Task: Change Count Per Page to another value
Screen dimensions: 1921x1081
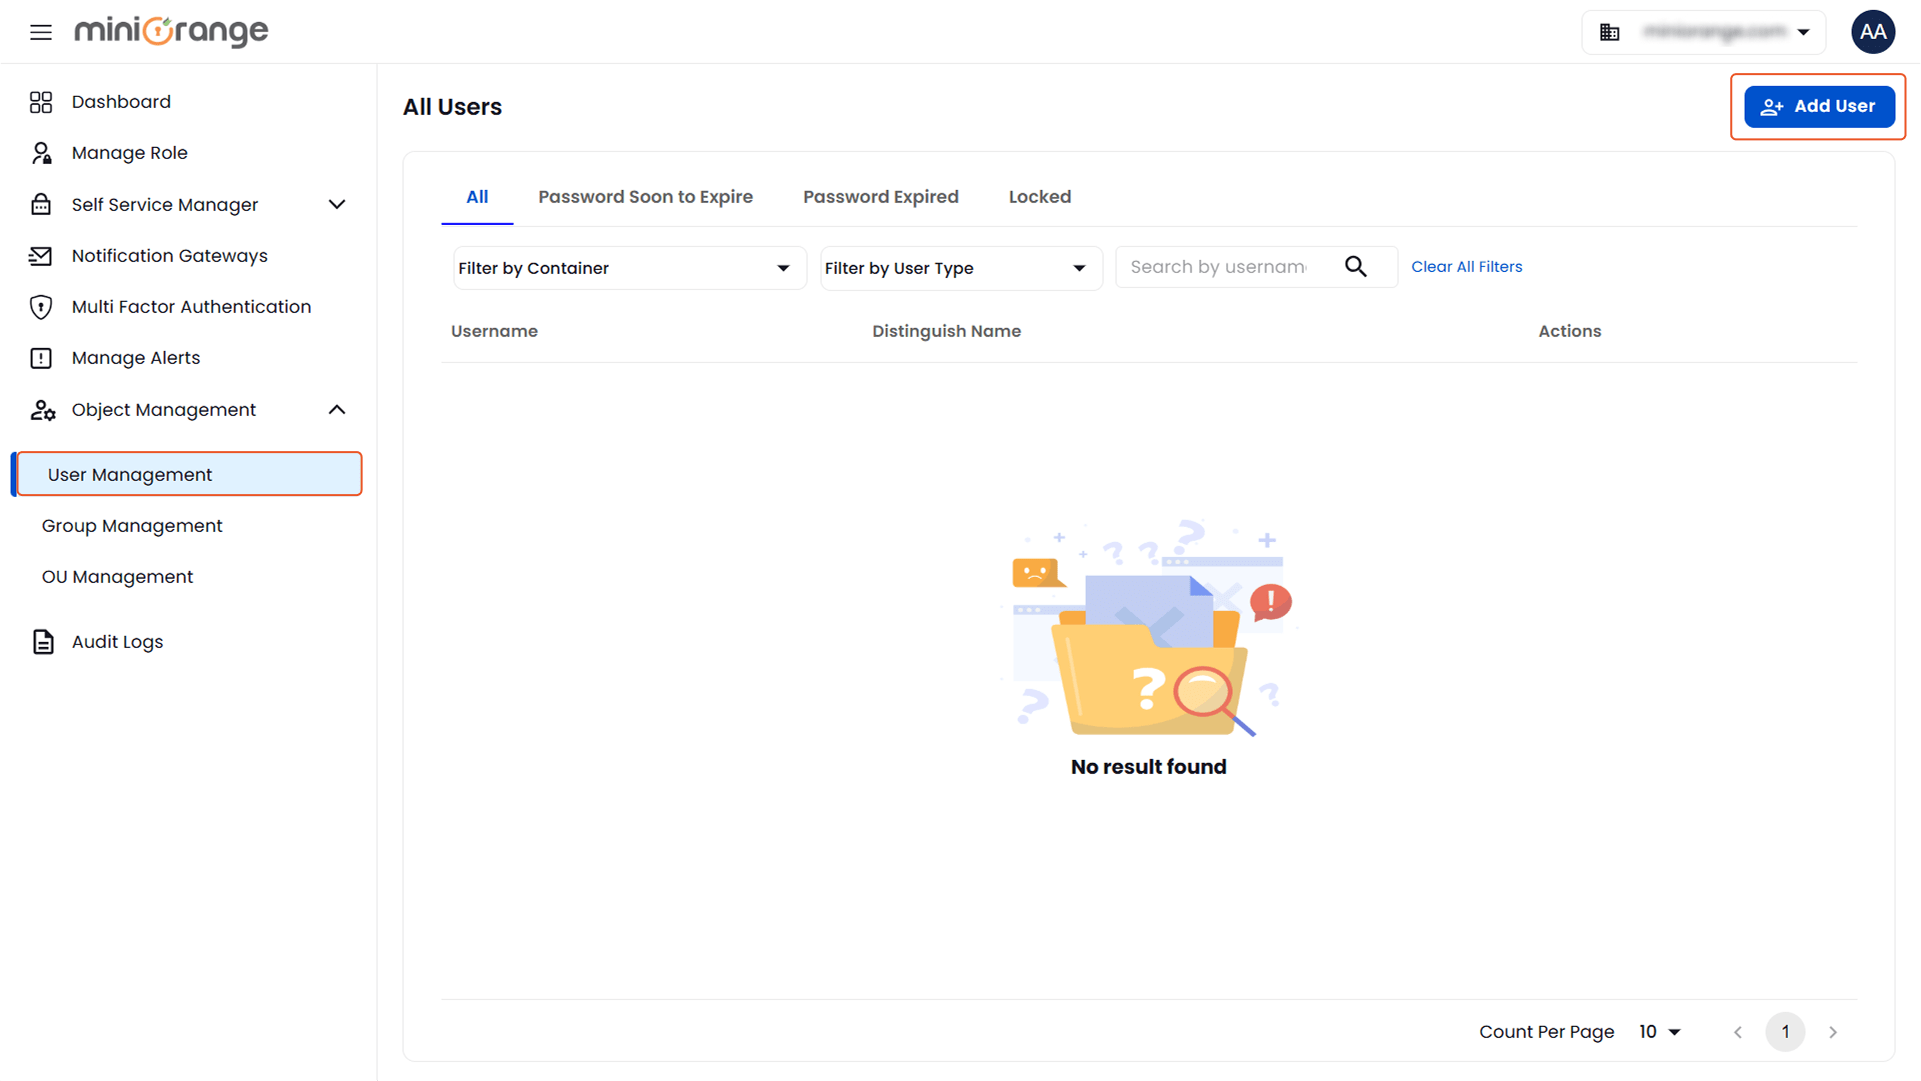Action: (x=1658, y=1031)
